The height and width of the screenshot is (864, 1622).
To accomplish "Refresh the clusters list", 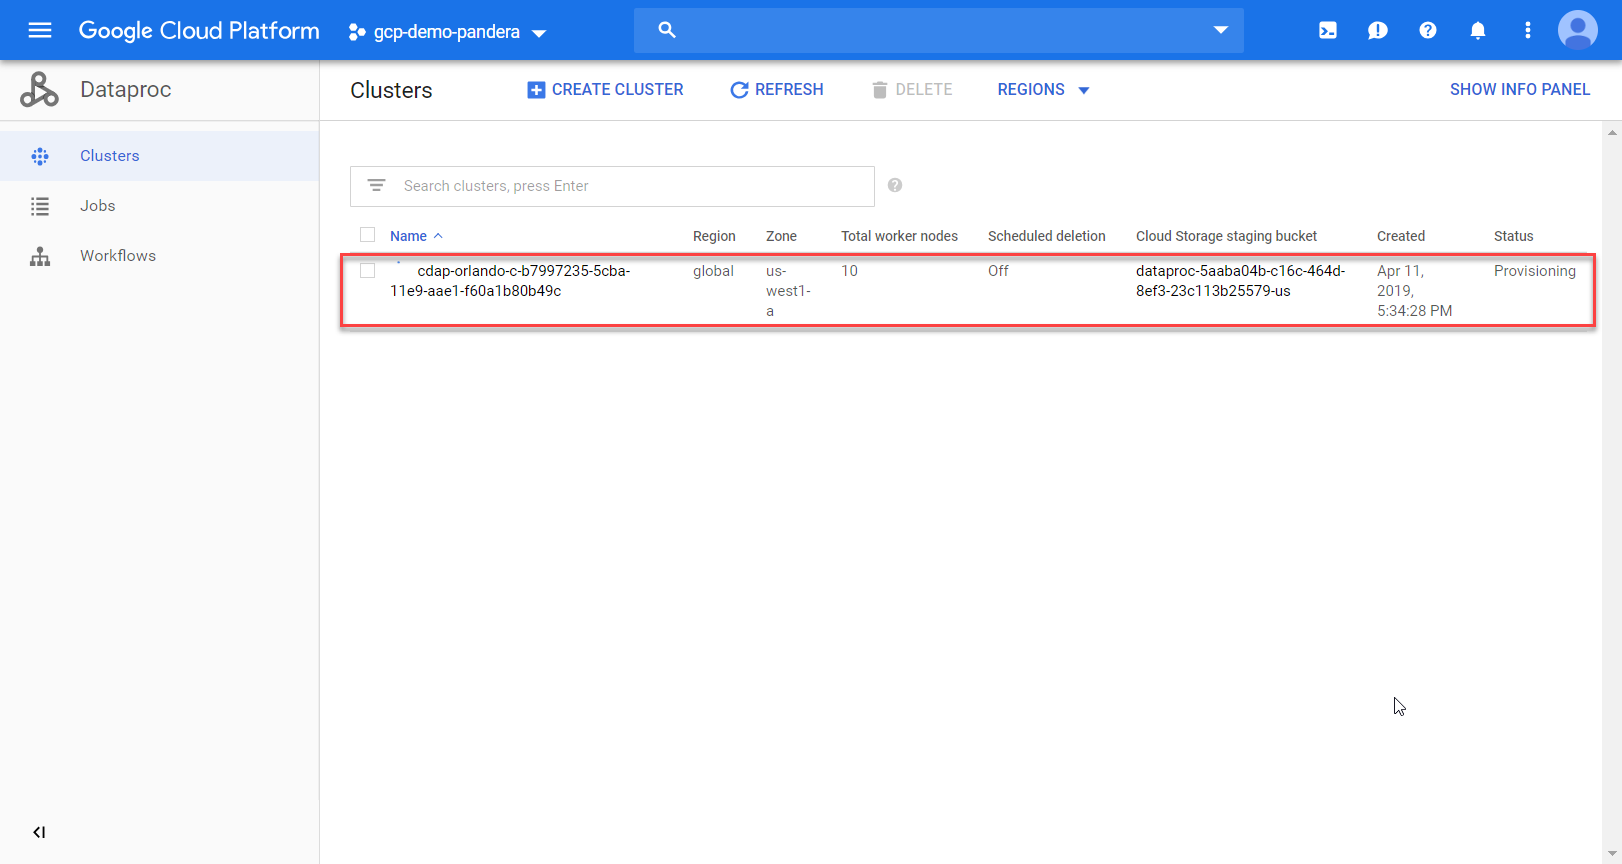I will 777,90.
